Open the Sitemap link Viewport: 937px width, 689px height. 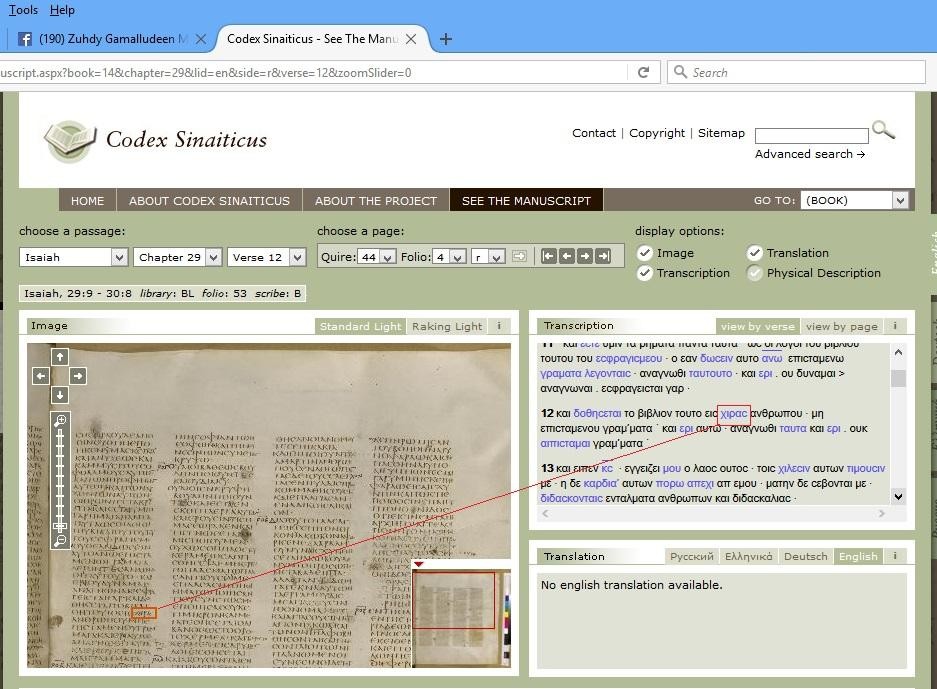point(721,133)
